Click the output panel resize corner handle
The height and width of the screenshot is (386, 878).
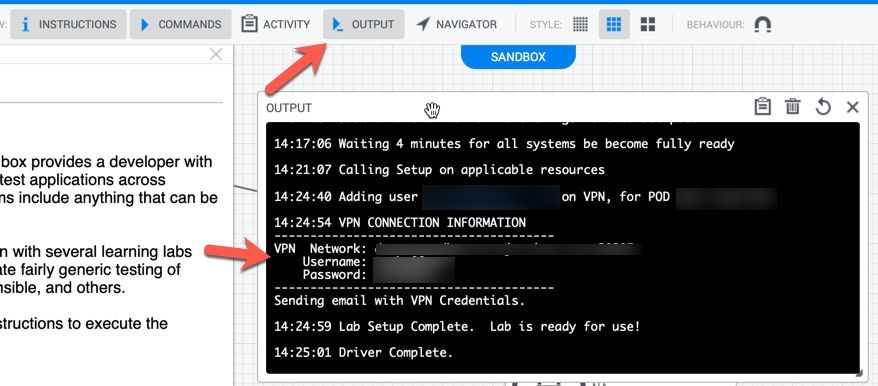[860, 372]
